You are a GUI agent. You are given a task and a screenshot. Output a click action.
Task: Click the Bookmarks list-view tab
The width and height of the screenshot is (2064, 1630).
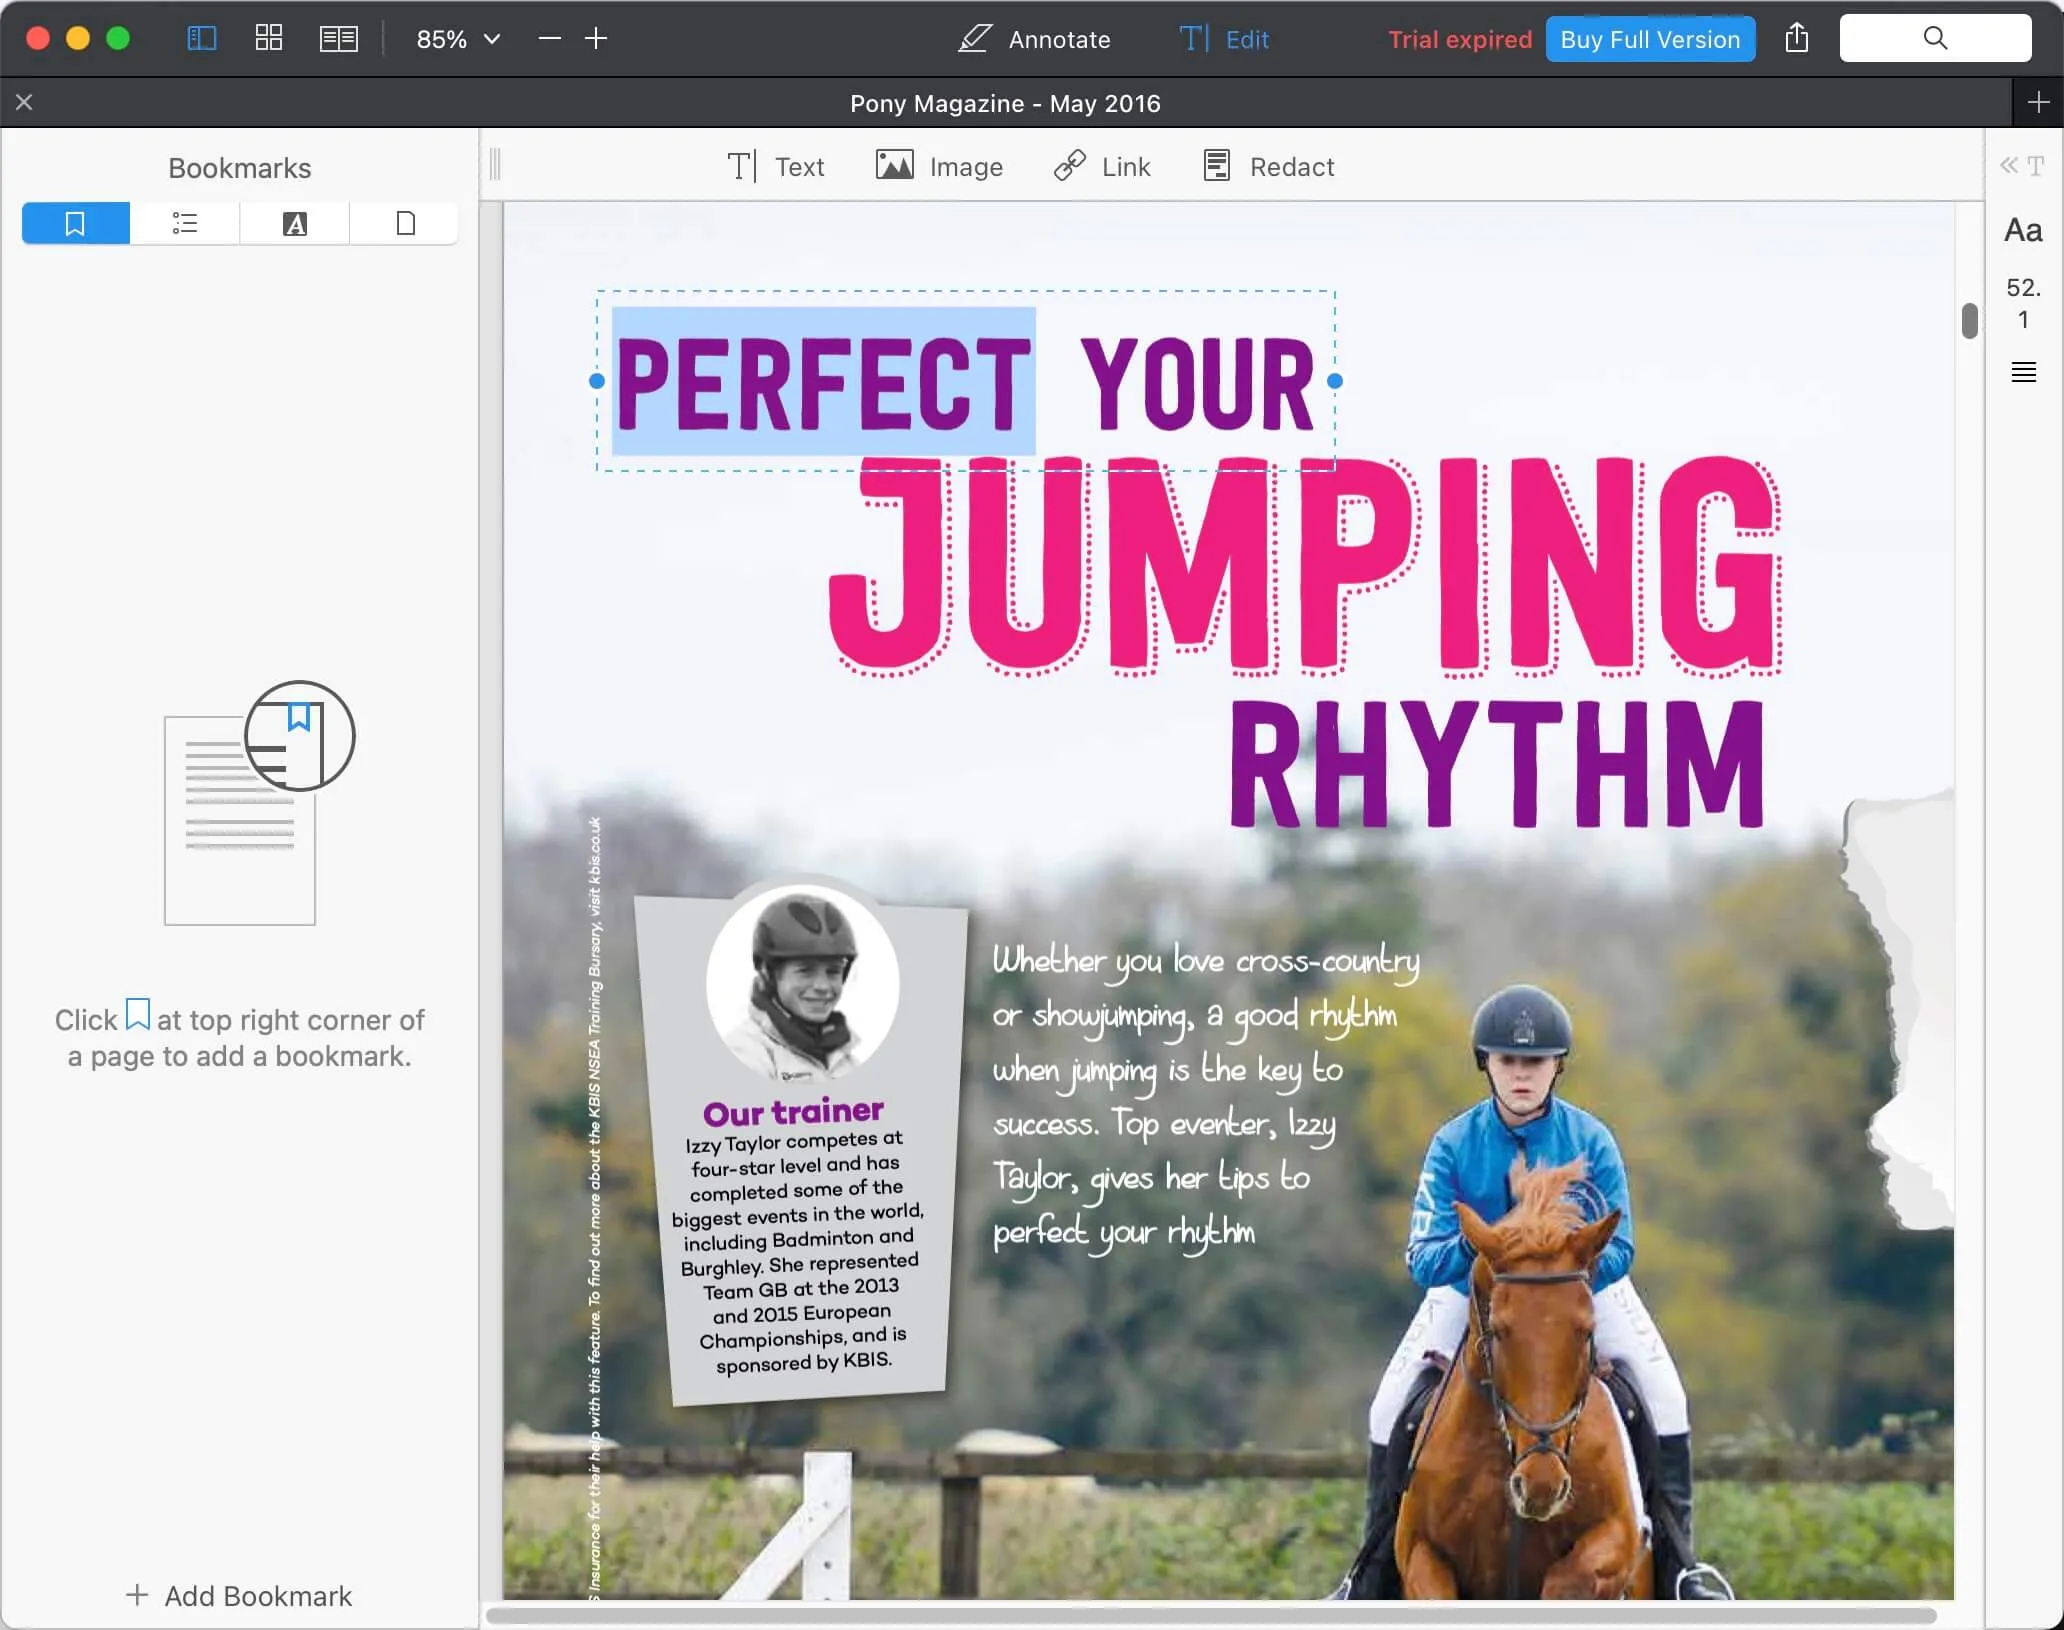tap(184, 223)
